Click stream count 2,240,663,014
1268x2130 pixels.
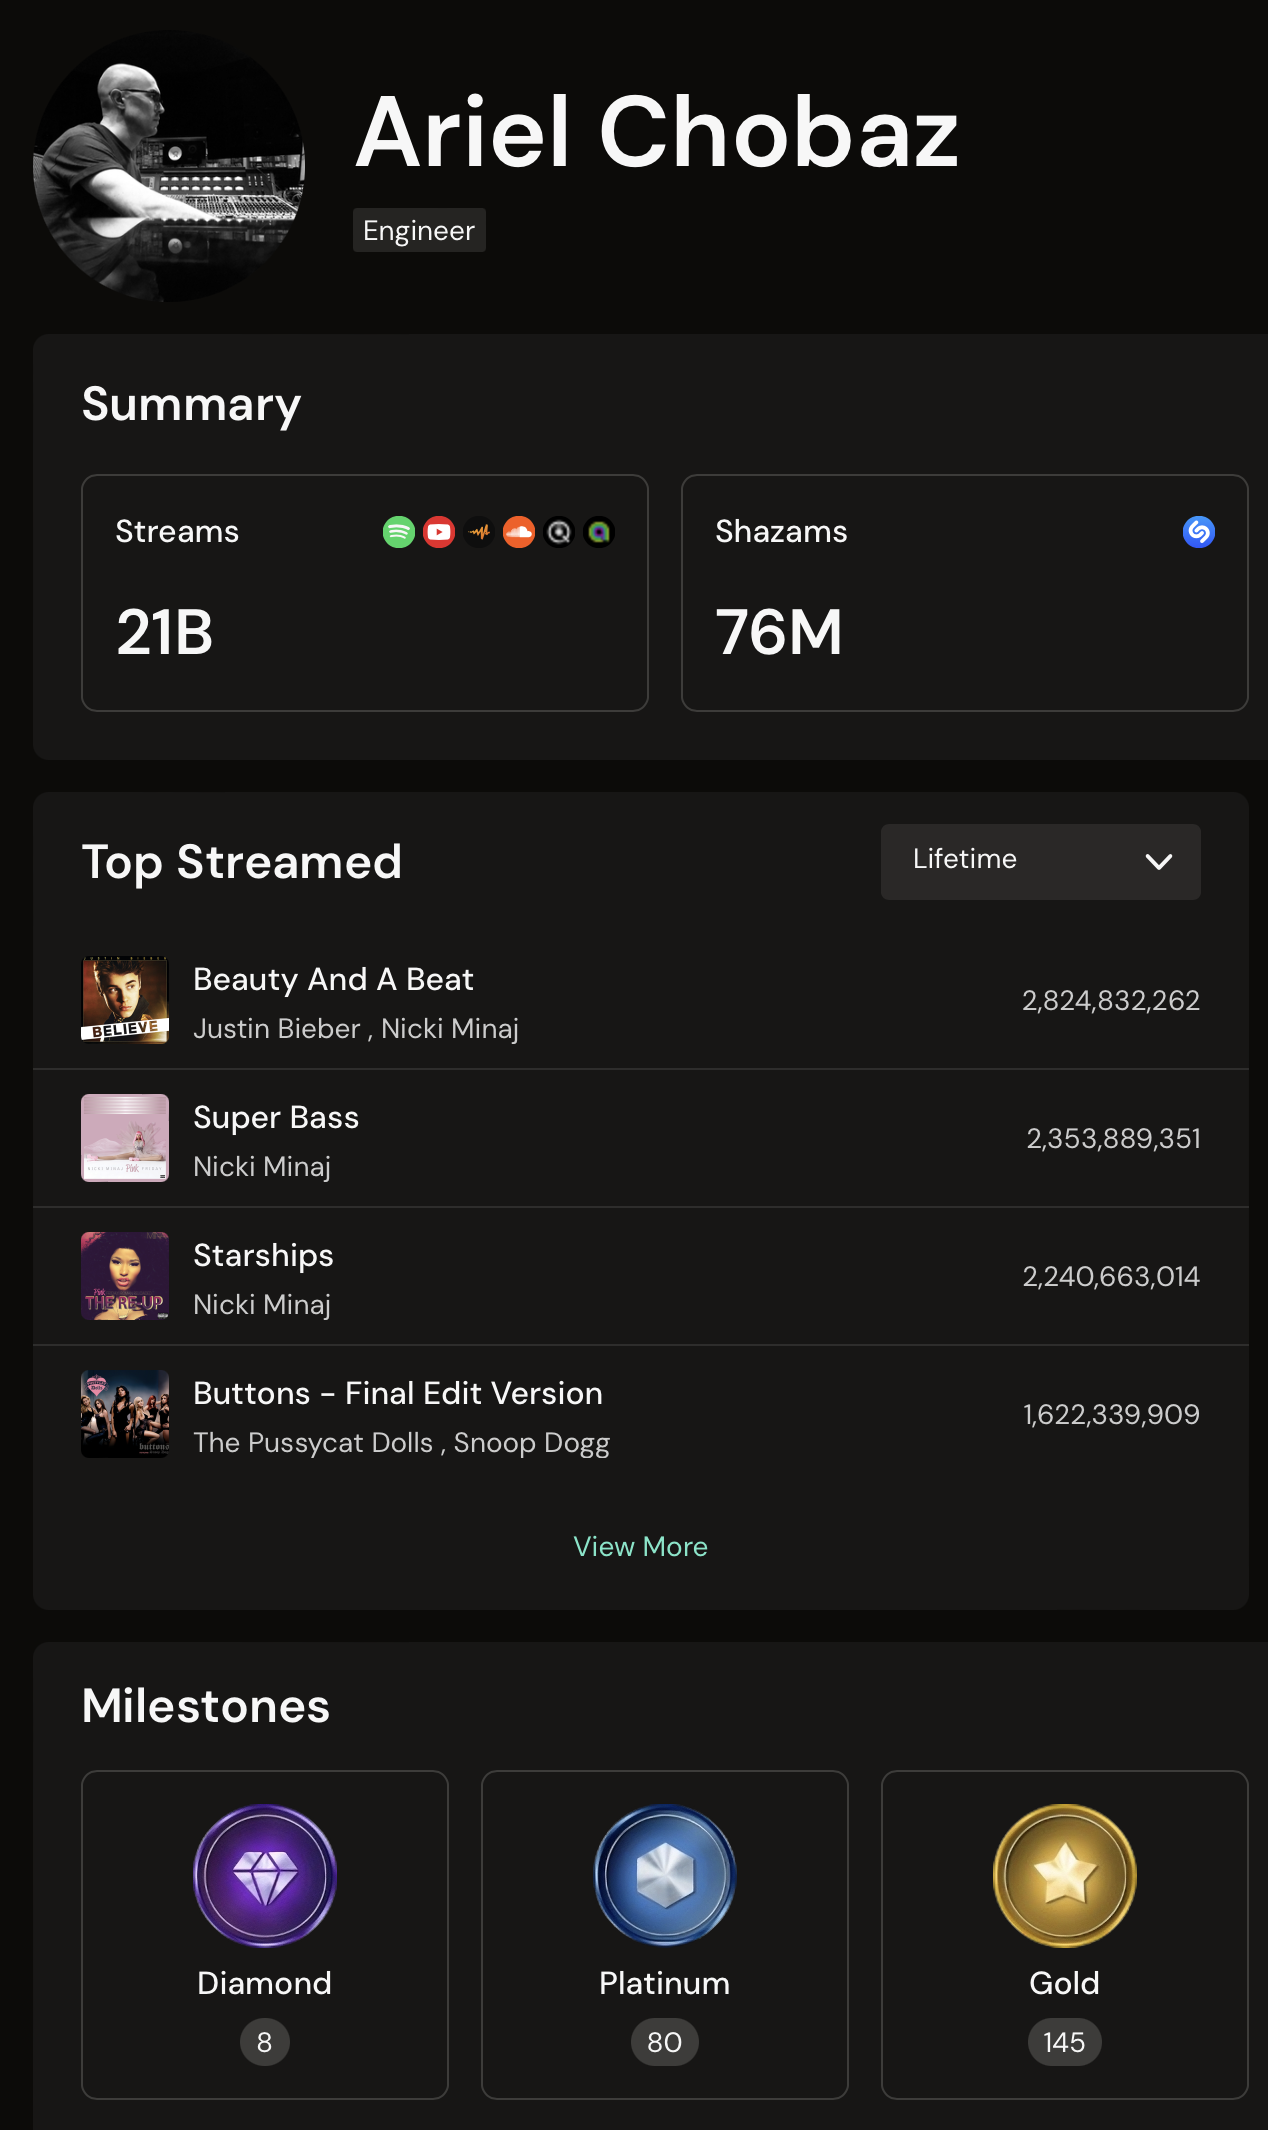tap(1111, 1277)
